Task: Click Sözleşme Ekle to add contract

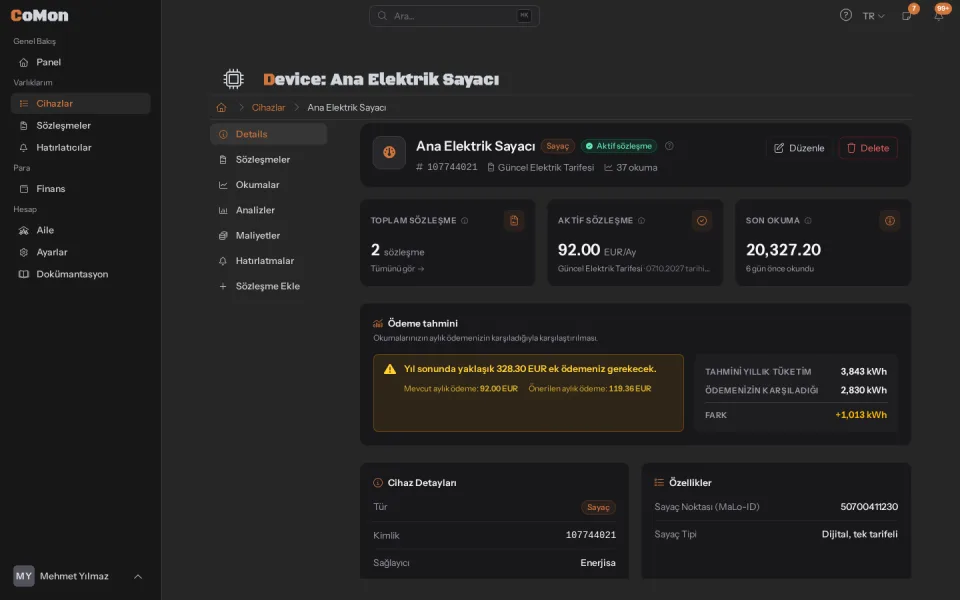Action: pos(268,286)
